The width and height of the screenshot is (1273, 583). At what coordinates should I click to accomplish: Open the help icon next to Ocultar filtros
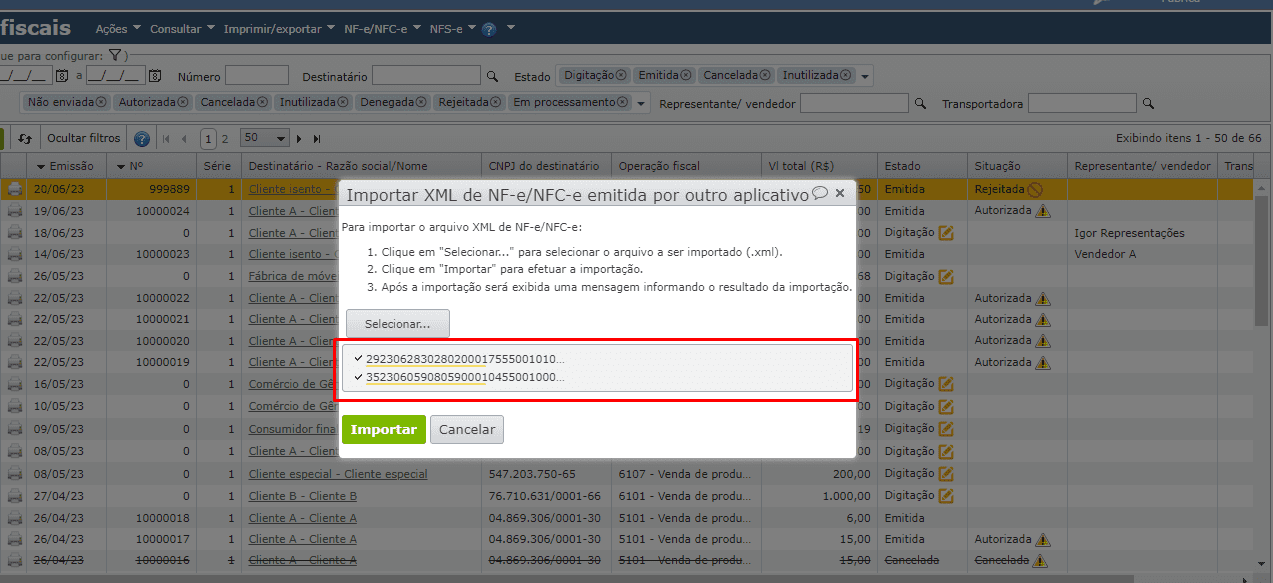click(142, 138)
